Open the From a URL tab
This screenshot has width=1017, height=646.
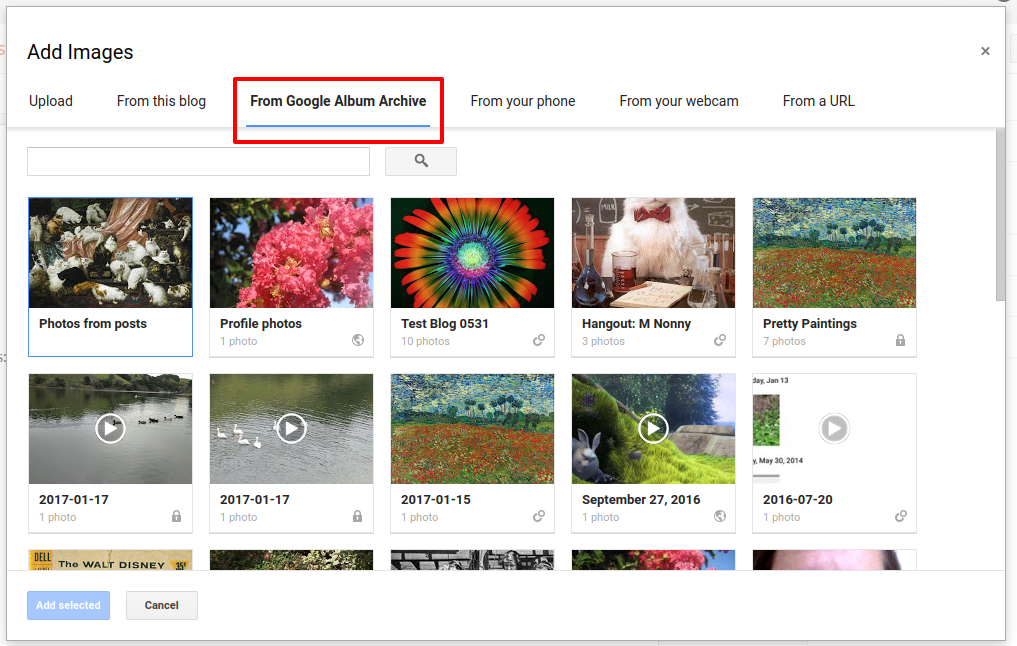pyautogui.click(x=818, y=101)
